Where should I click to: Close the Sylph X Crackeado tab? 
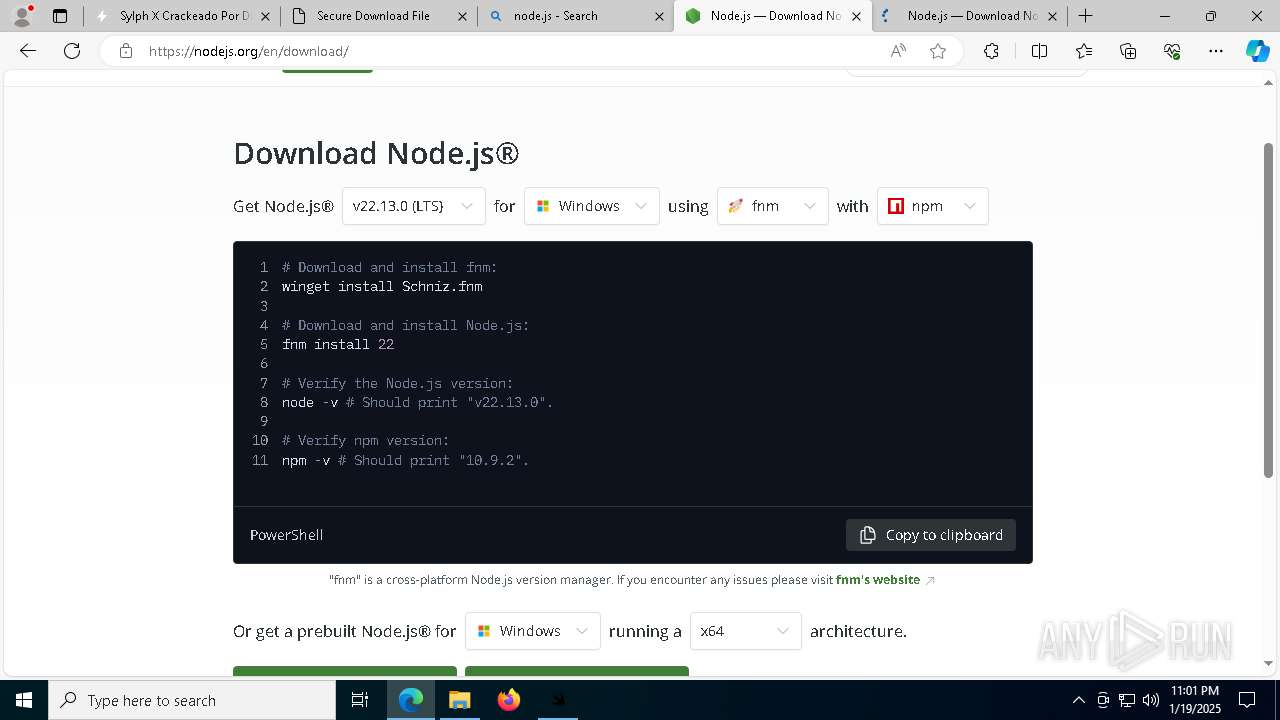tap(265, 16)
